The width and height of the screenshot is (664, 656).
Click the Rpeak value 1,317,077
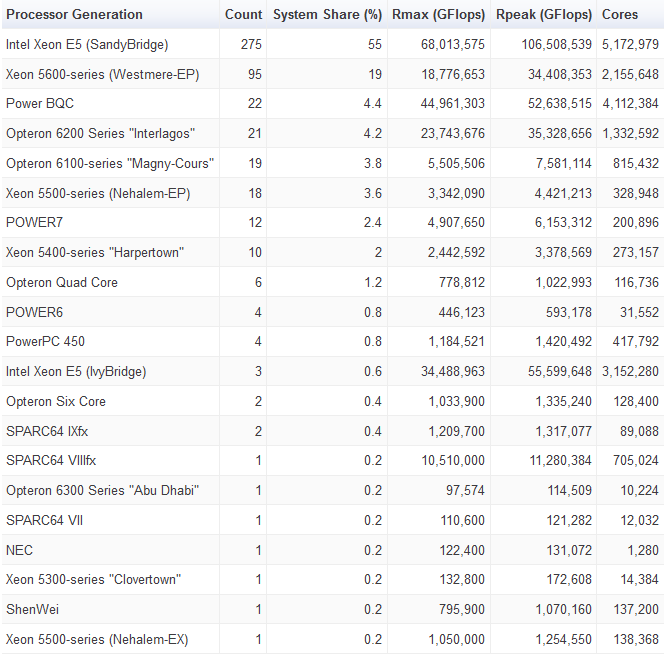coord(564,432)
